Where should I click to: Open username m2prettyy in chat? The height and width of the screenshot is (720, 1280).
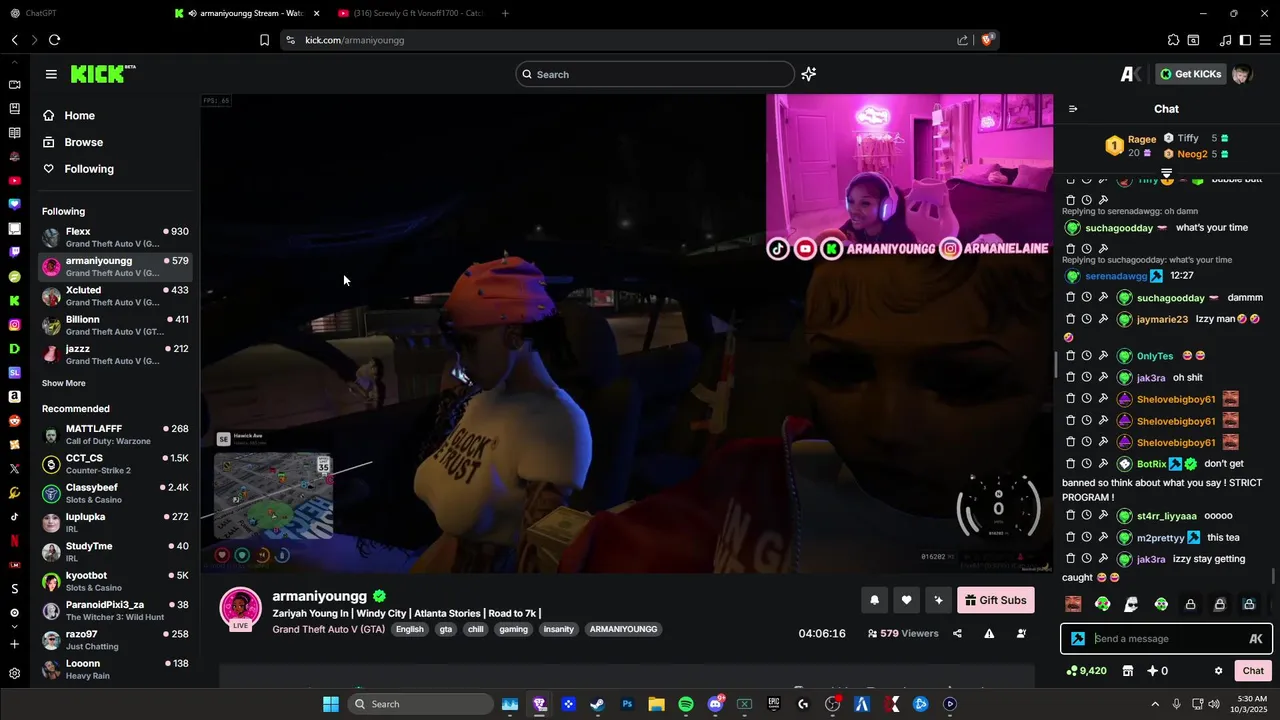pyautogui.click(x=1160, y=538)
